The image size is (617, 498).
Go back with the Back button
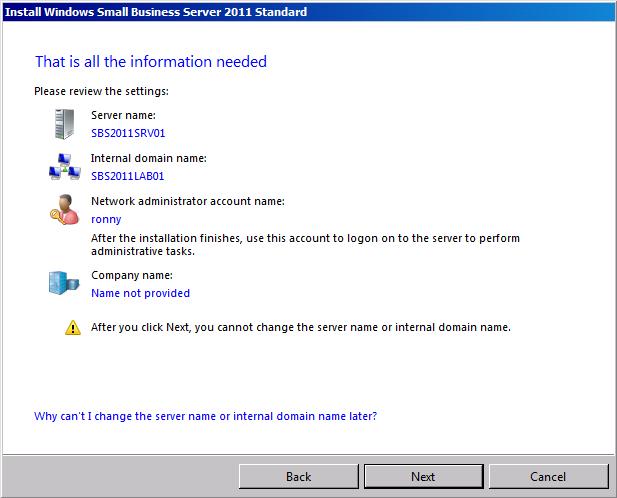pyautogui.click(x=299, y=476)
